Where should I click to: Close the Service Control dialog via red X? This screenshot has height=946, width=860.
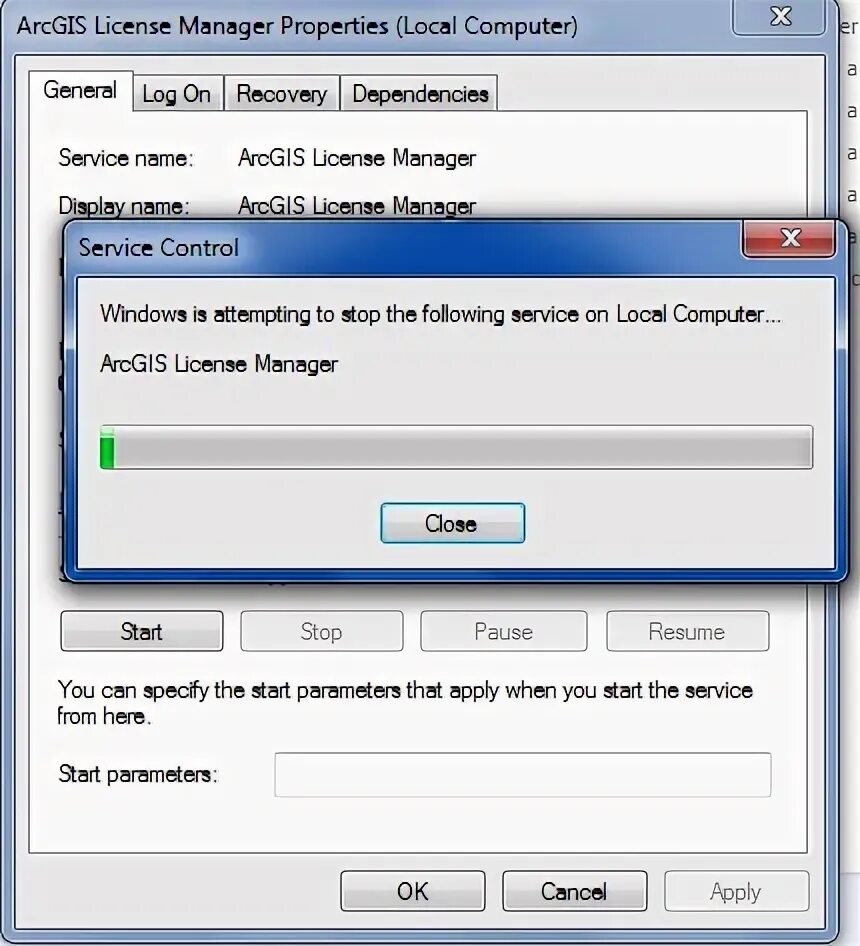coord(789,239)
